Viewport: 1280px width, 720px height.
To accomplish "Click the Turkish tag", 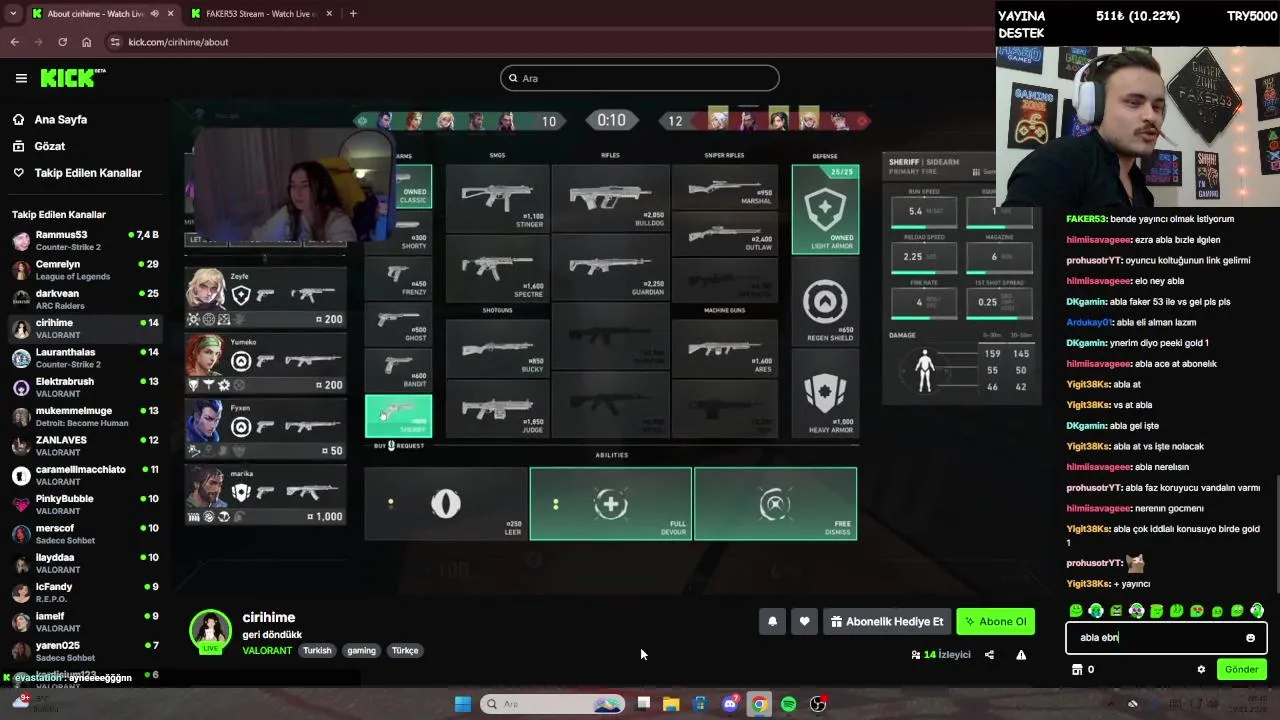I will [317, 650].
